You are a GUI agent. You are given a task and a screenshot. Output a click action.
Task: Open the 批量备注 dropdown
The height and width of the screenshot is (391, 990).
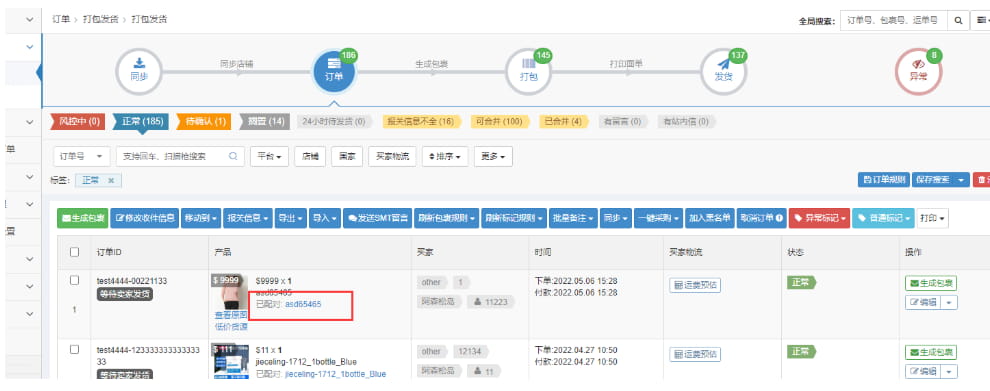[573, 218]
